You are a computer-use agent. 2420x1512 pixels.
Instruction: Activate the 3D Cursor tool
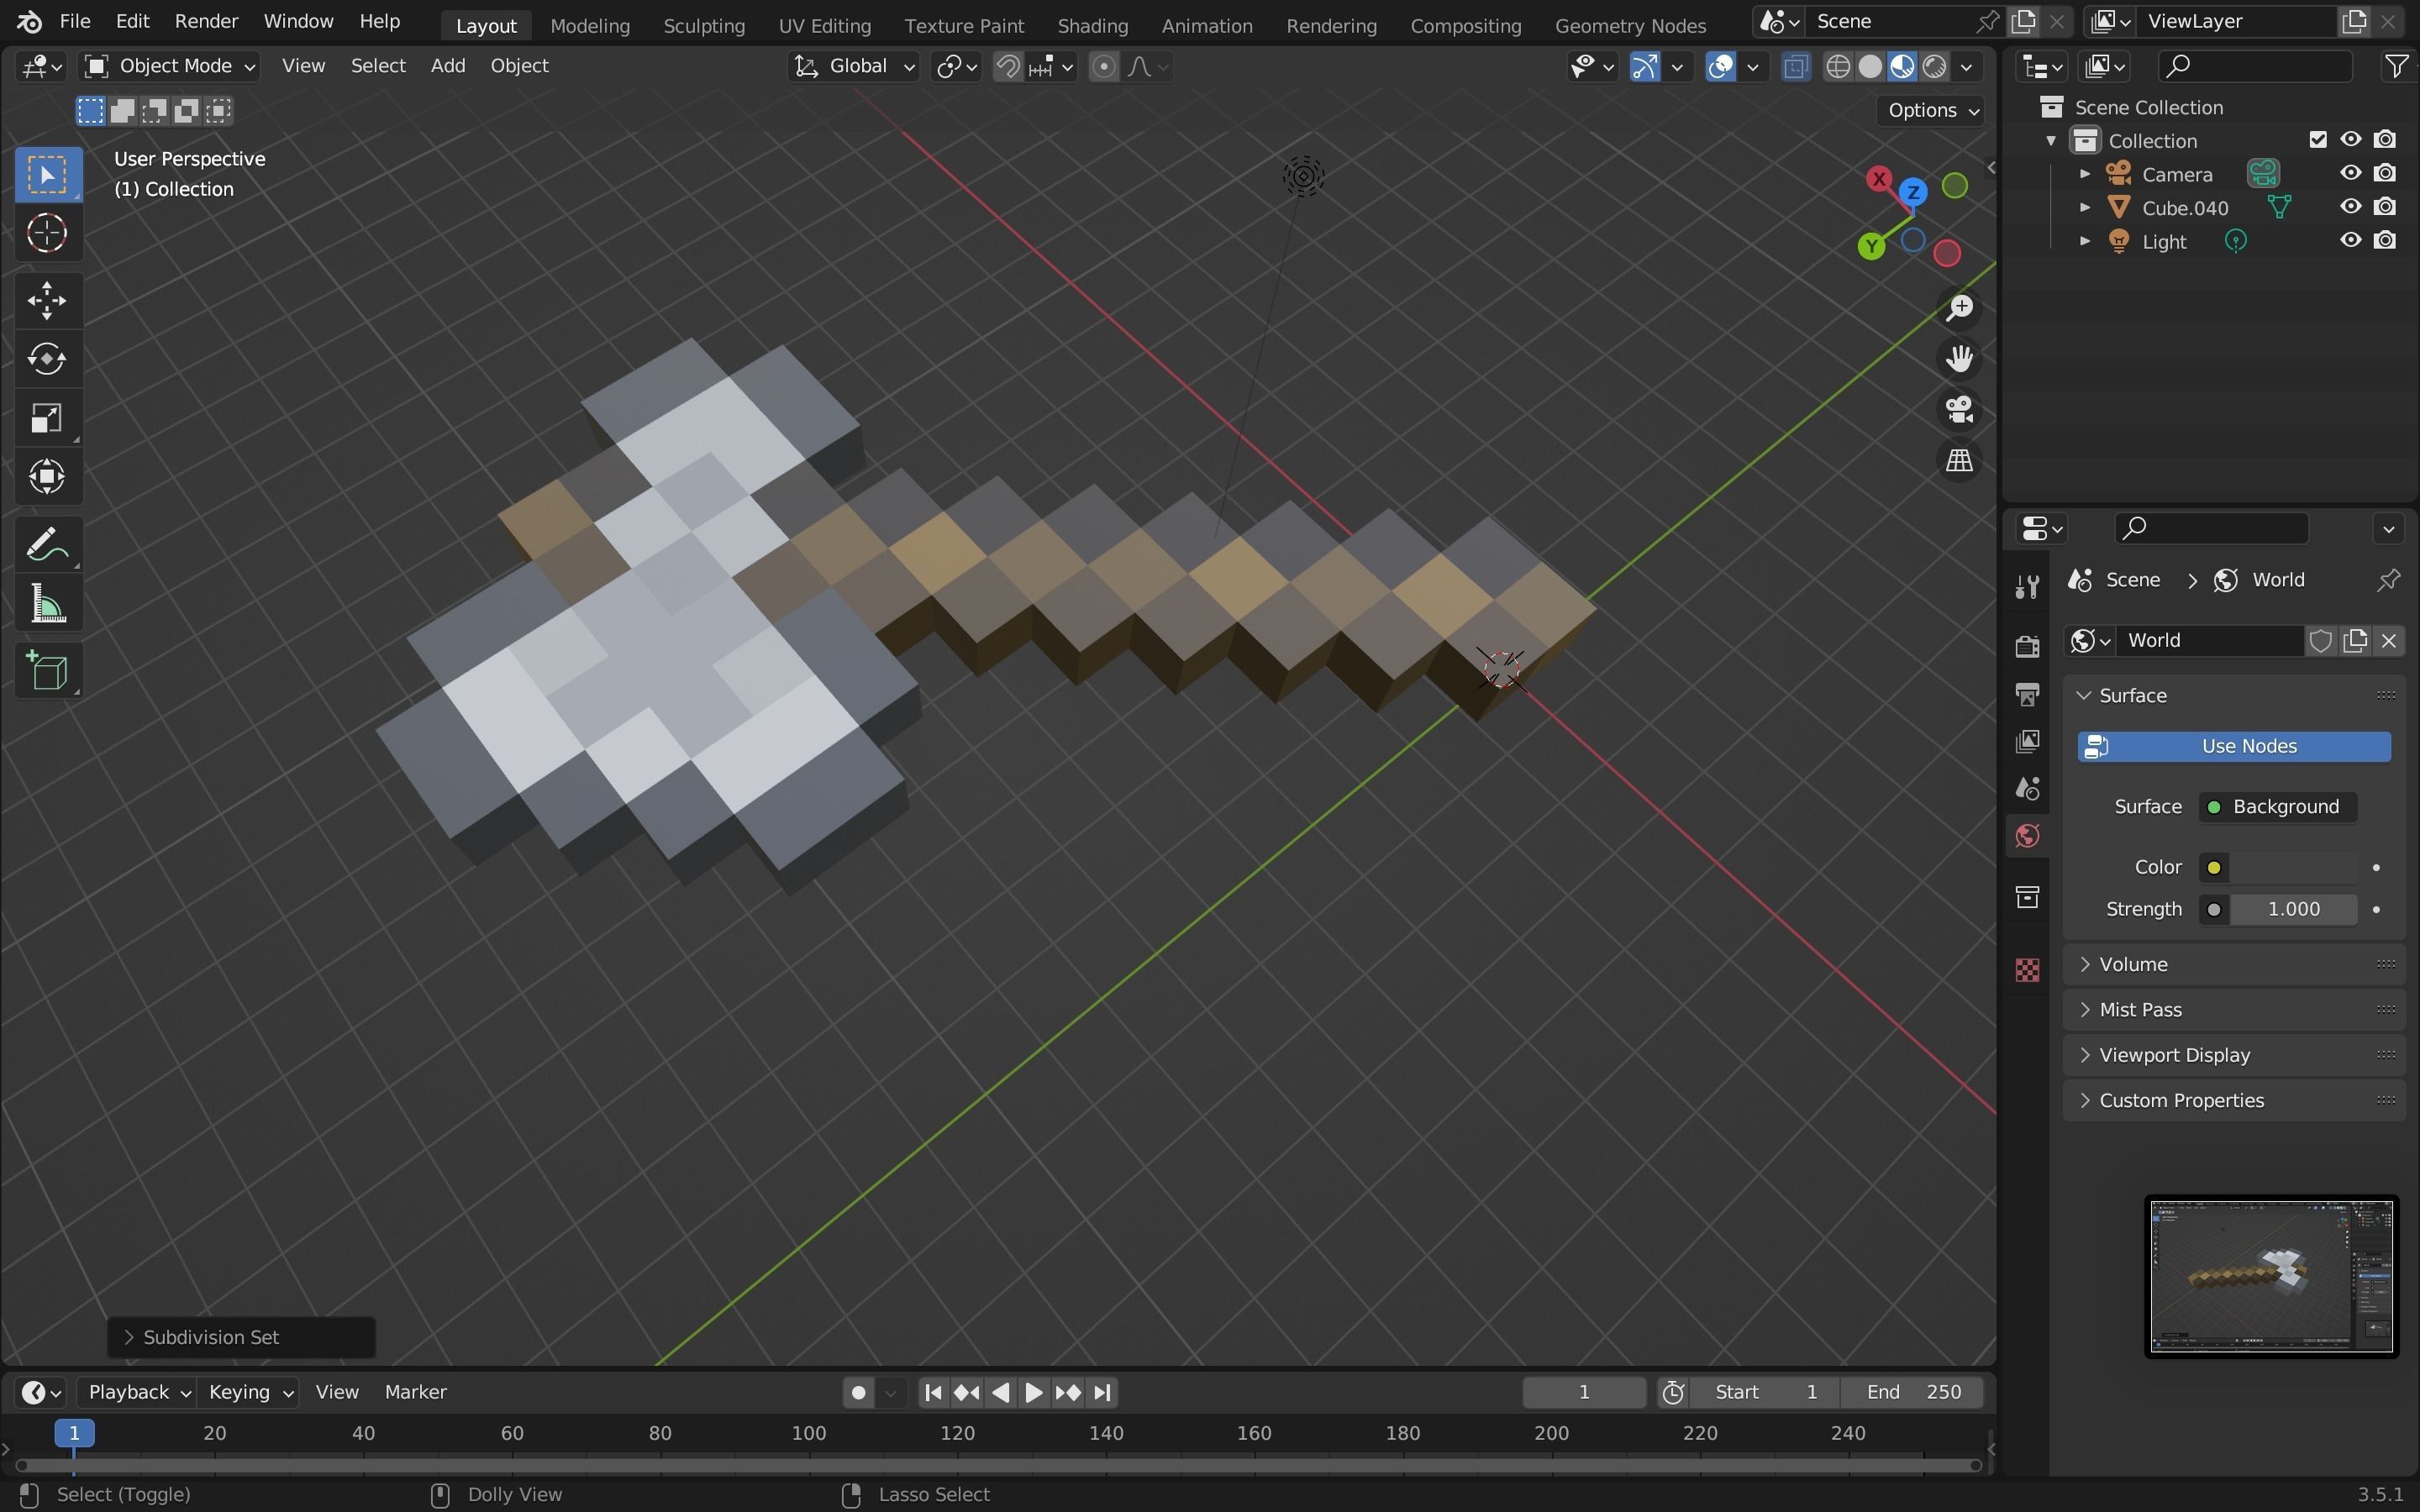[x=47, y=233]
